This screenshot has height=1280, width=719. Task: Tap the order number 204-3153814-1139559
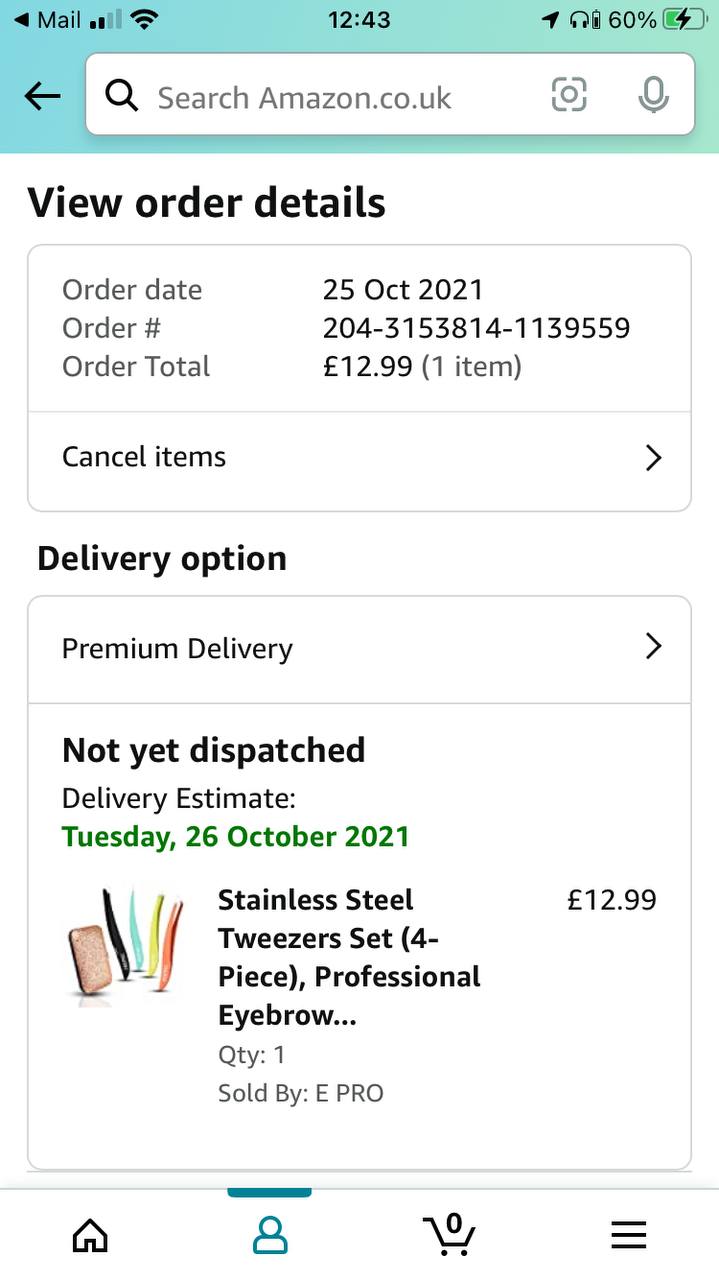click(x=476, y=328)
